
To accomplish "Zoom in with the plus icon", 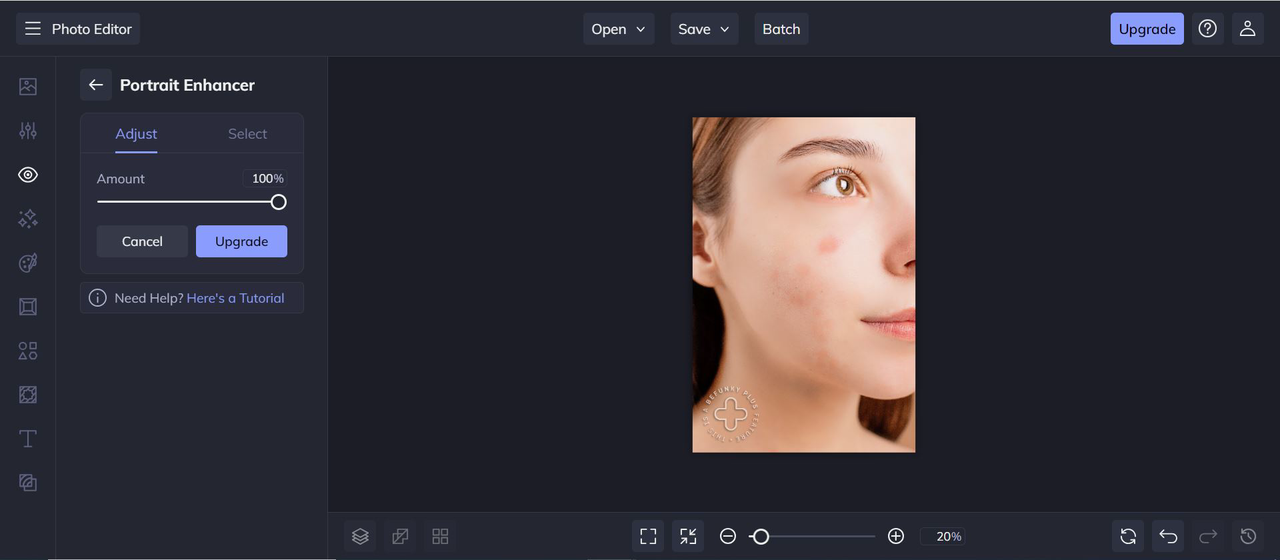I will coord(896,536).
